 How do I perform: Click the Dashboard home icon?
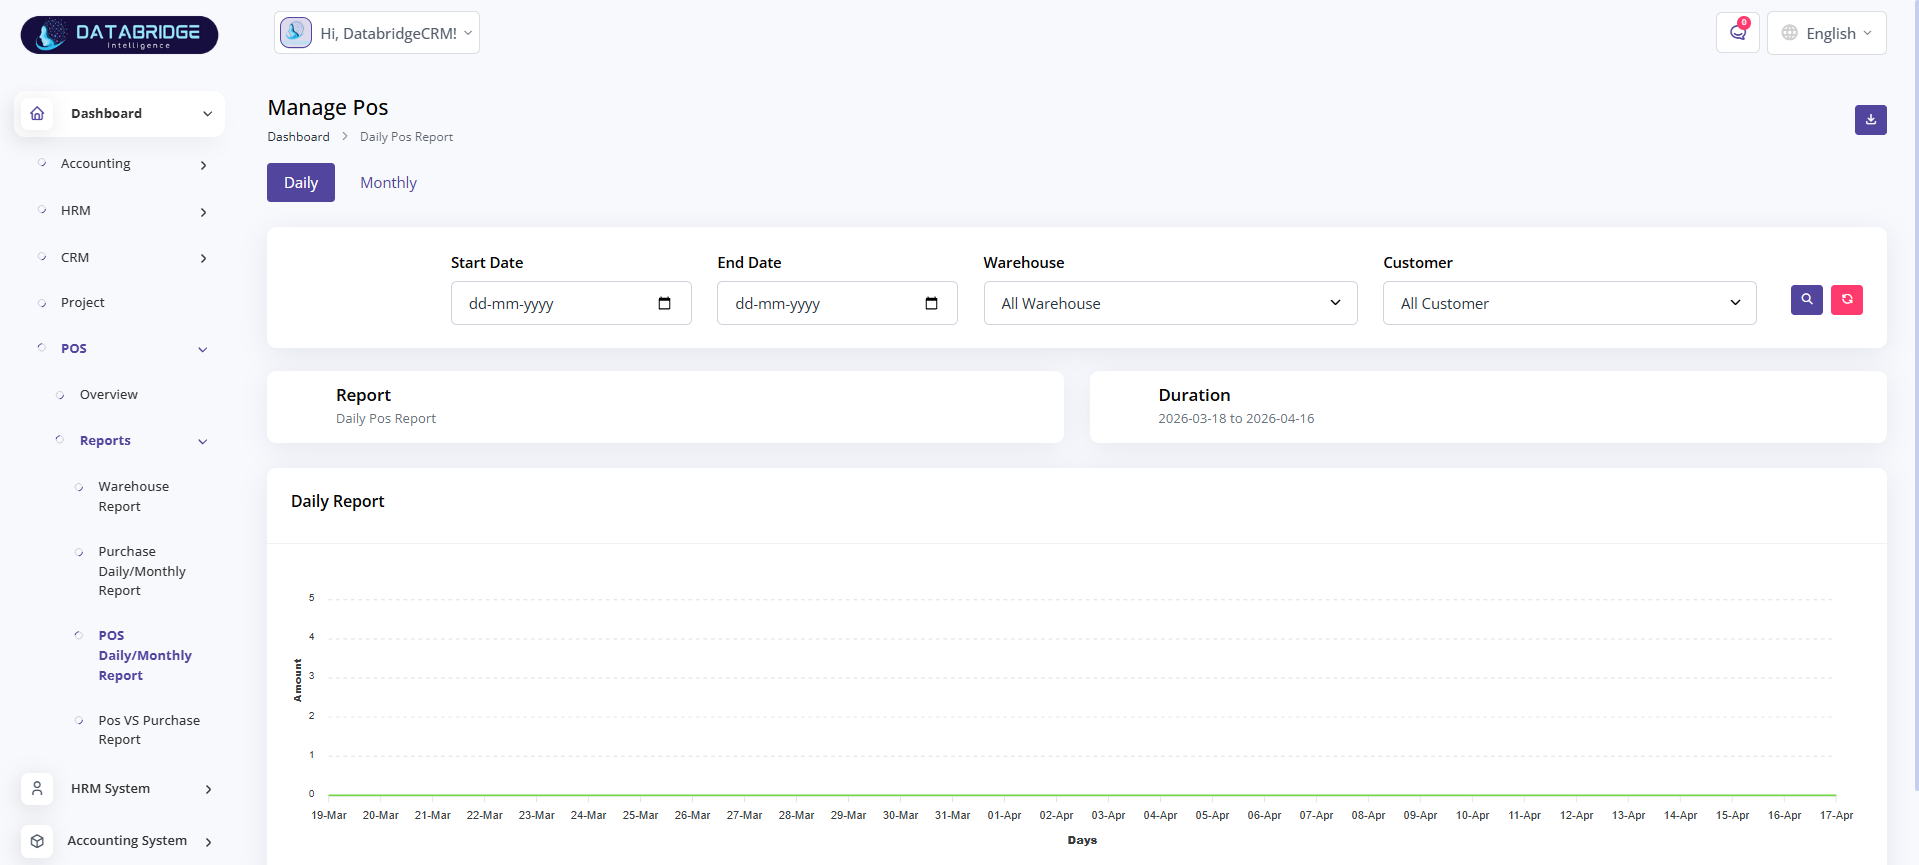point(37,114)
